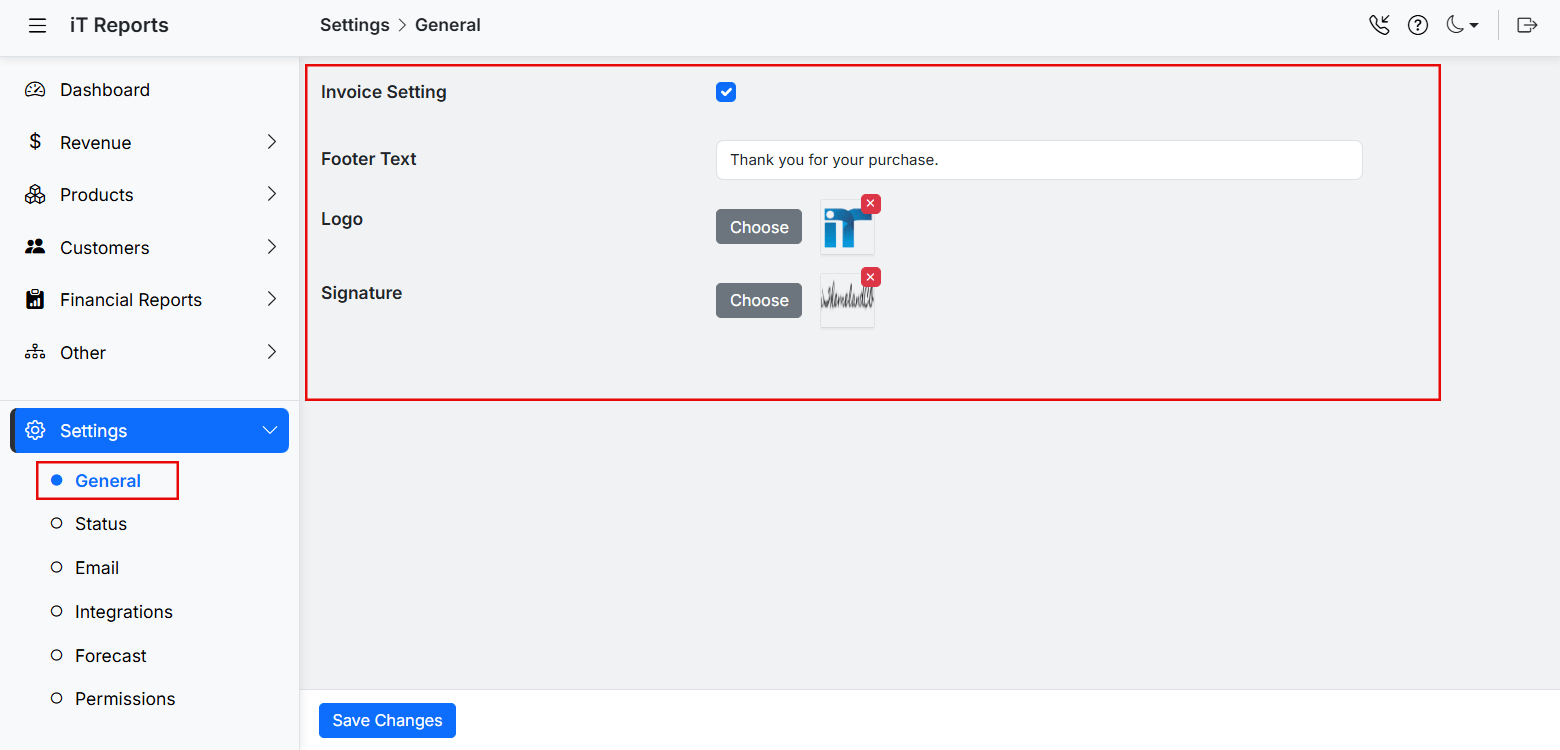1560x750 pixels.
Task: Open the Integrations settings page
Action: coord(123,612)
